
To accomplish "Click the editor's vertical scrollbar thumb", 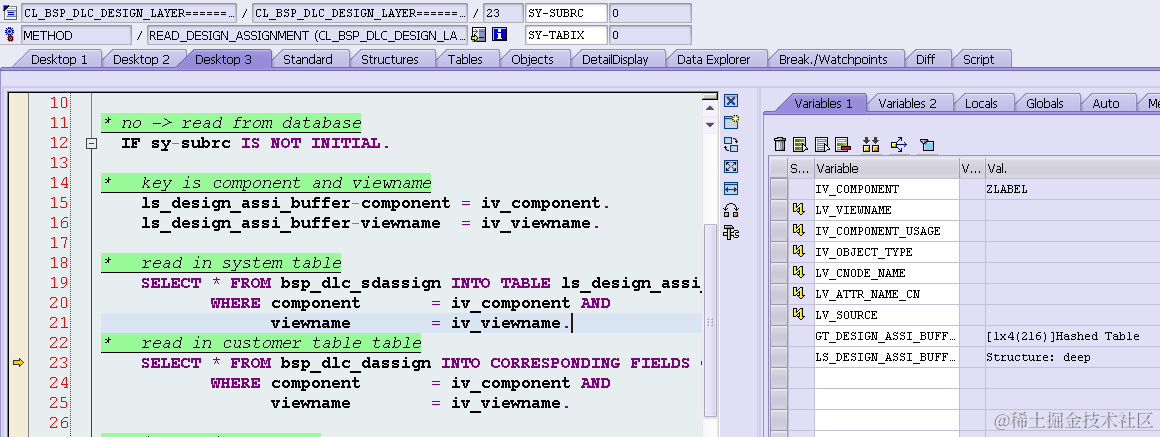I will tap(710, 319).
